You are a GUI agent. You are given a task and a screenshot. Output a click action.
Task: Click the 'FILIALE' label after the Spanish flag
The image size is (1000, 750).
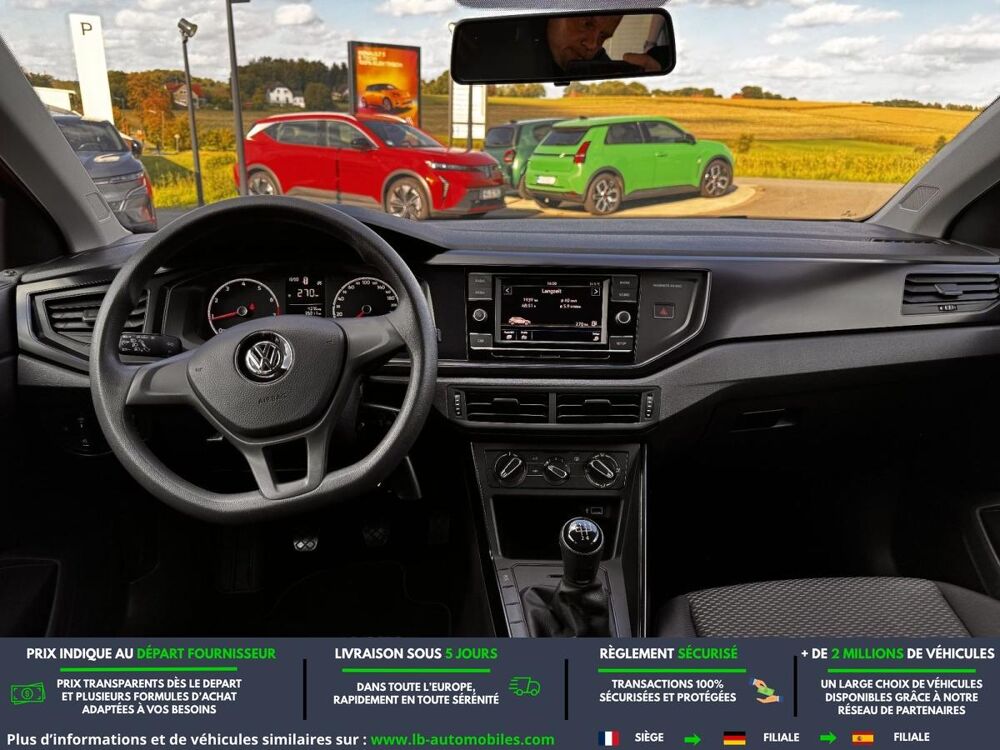(x=911, y=737)
